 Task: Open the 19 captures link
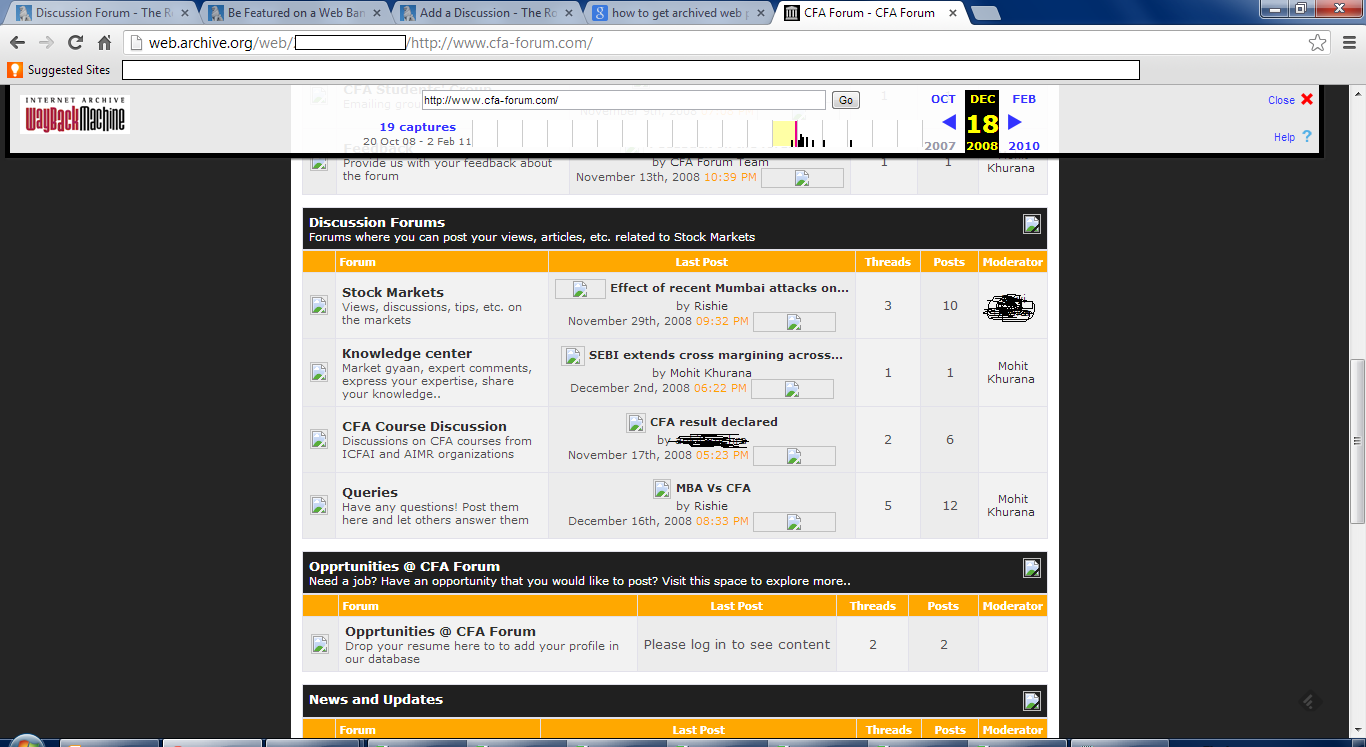click(x=417, y=127)
